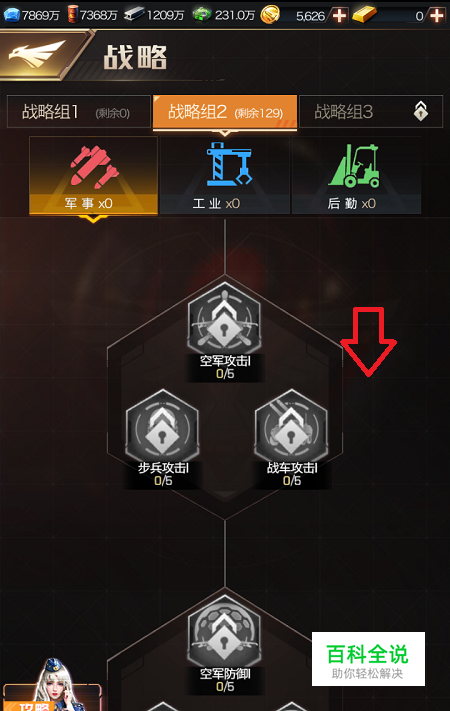Click the steel bar resource icon

pos(134,15)
